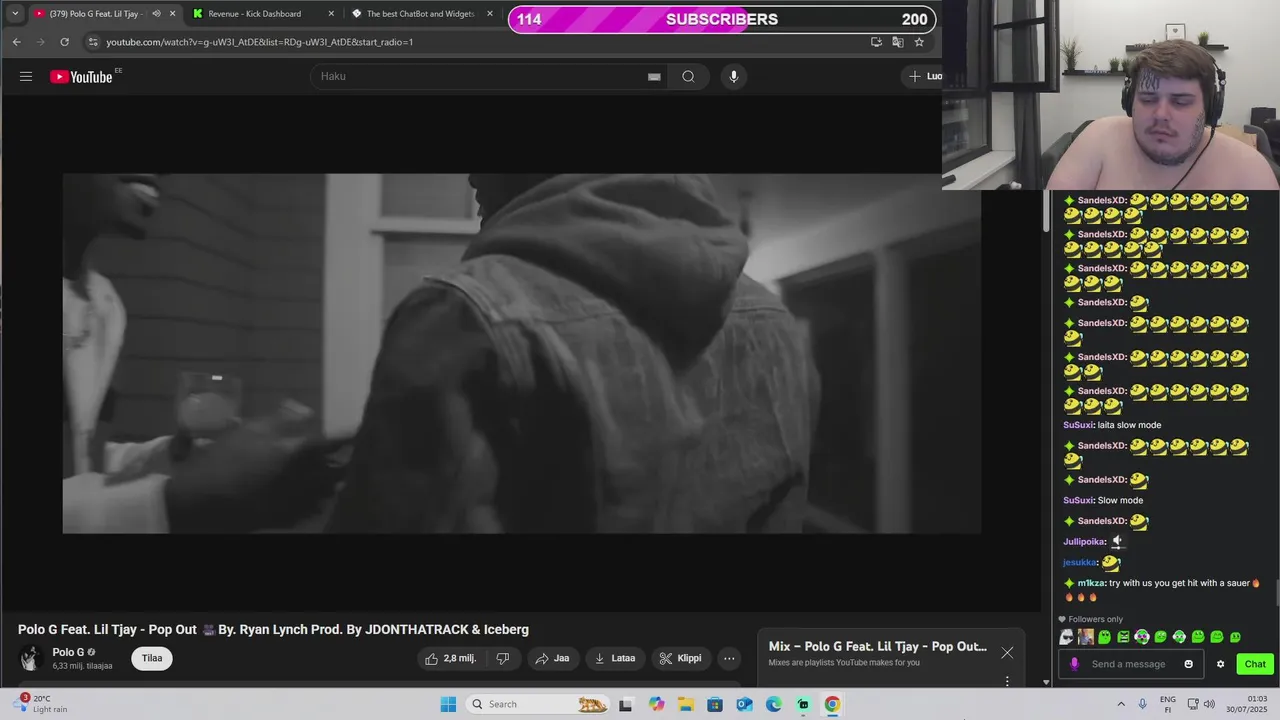This screenshot has height=720, width=1280.
Task: Subscribe with the Tilaa button
Action: (152, 658)
